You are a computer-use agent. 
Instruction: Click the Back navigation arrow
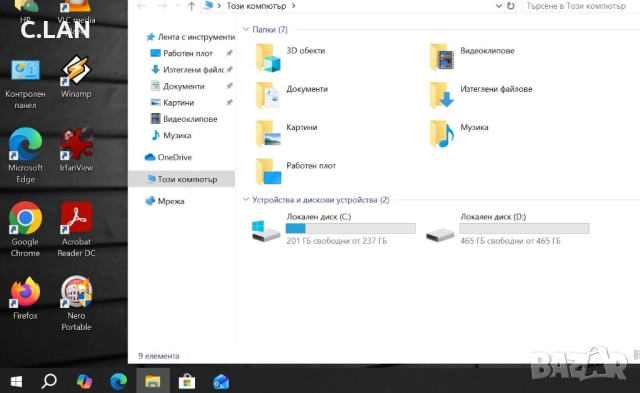pyautogui.click(x=142, y=6)
